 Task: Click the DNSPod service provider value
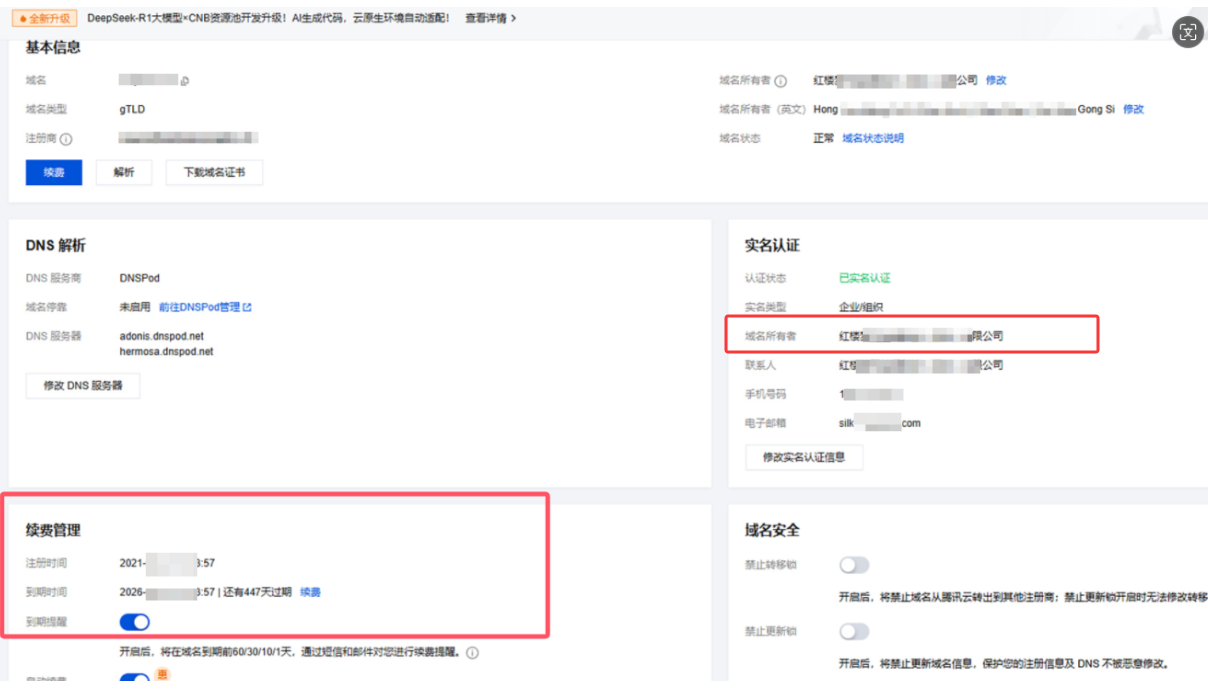tap(139, 278)
